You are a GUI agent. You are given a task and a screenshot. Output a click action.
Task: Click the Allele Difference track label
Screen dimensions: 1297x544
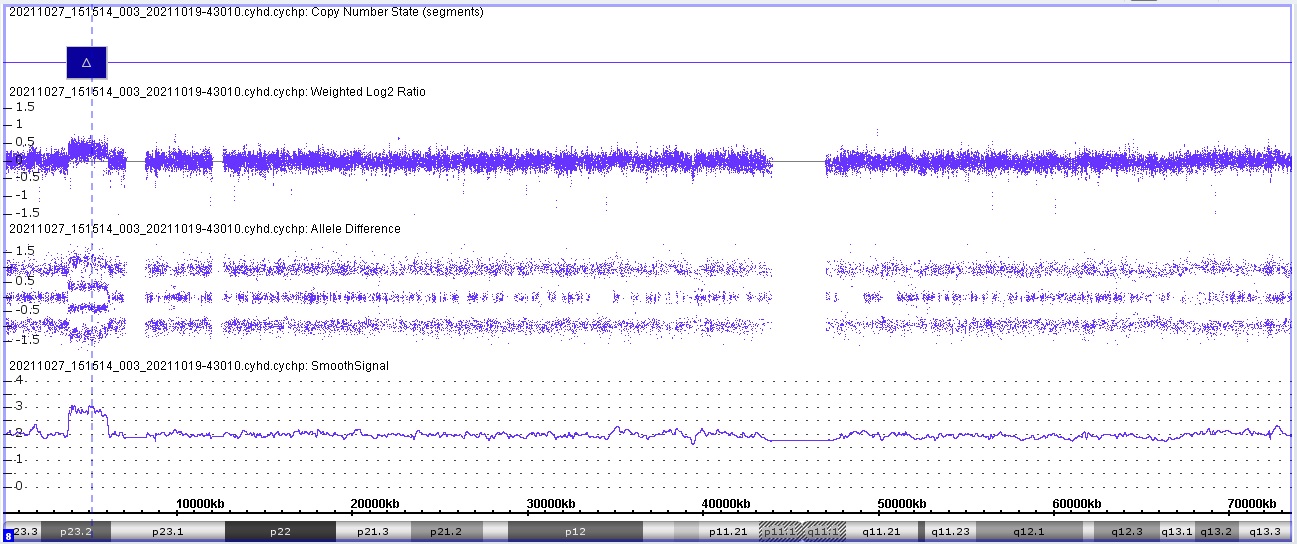[x=205, y=229]
